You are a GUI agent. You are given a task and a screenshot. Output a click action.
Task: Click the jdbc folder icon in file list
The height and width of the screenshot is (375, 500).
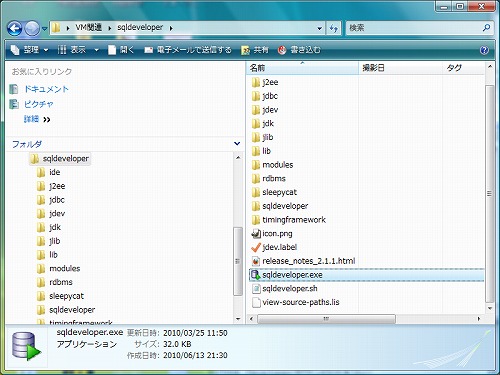[x=256, y=96]
